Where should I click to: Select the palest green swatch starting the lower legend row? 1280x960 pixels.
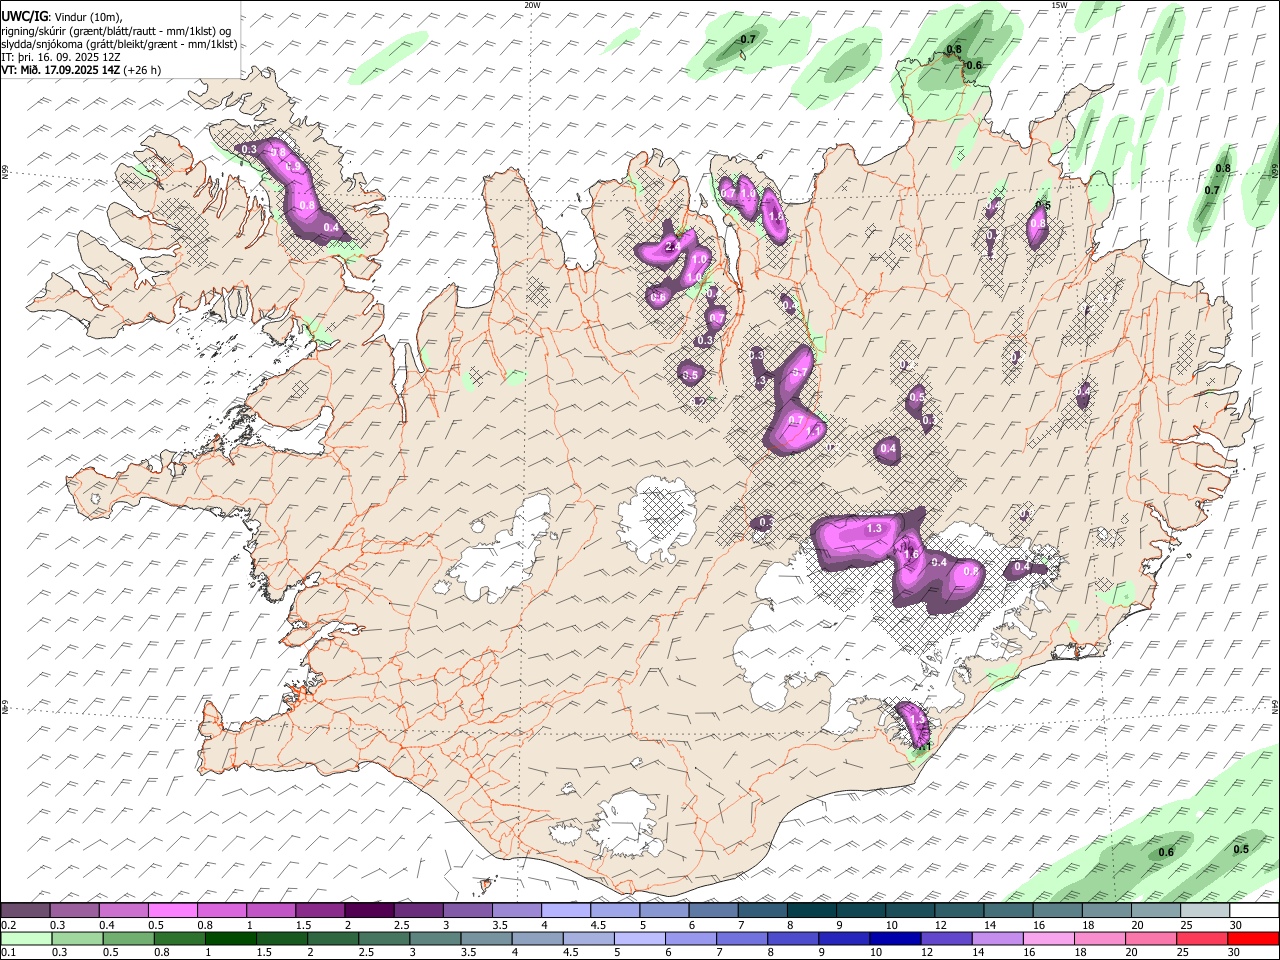coord(25,939)
